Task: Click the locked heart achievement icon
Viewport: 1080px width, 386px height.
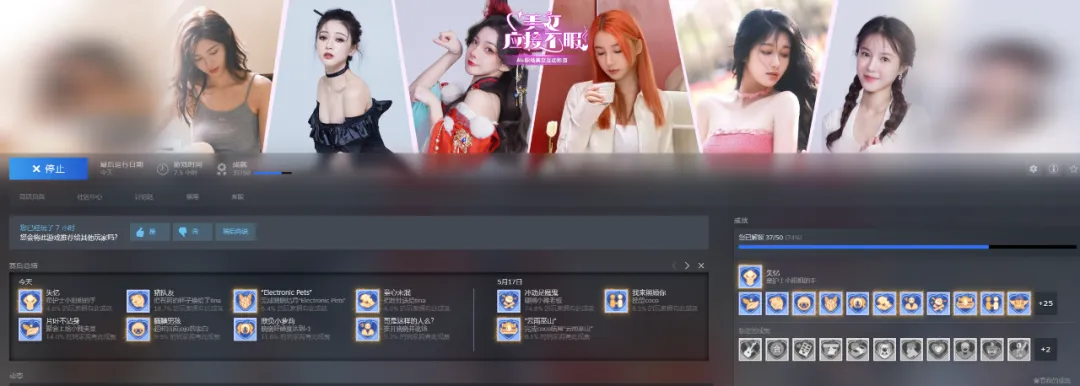Action: [937, 349]
